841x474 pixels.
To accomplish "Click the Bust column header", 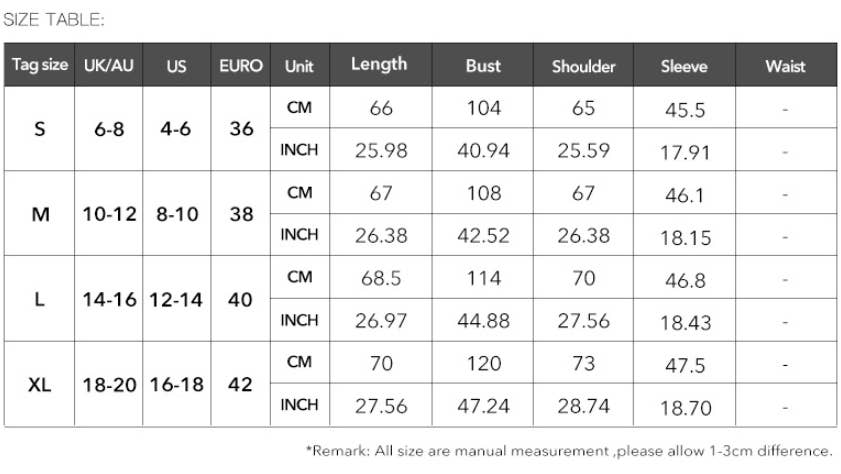I will click(x=483, y=66).
